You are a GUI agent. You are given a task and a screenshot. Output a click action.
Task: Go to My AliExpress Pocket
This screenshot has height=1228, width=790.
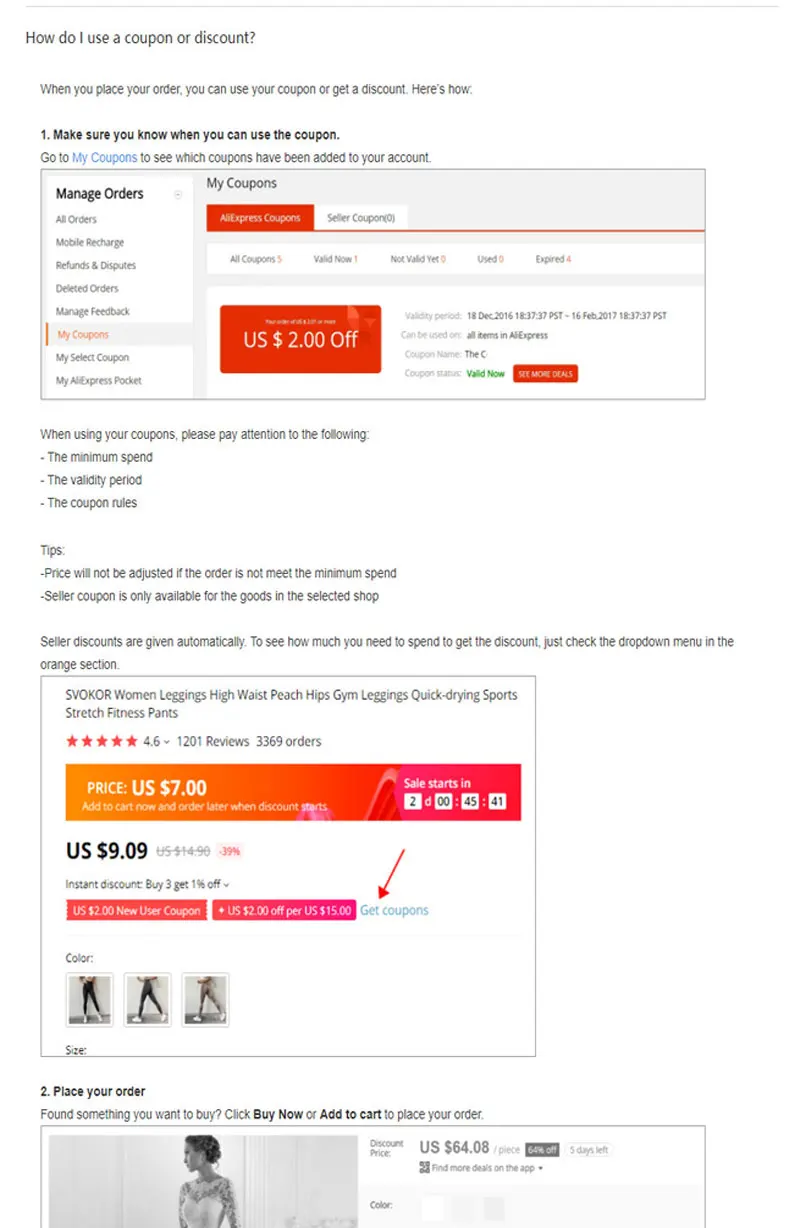(x=99, y=381)
